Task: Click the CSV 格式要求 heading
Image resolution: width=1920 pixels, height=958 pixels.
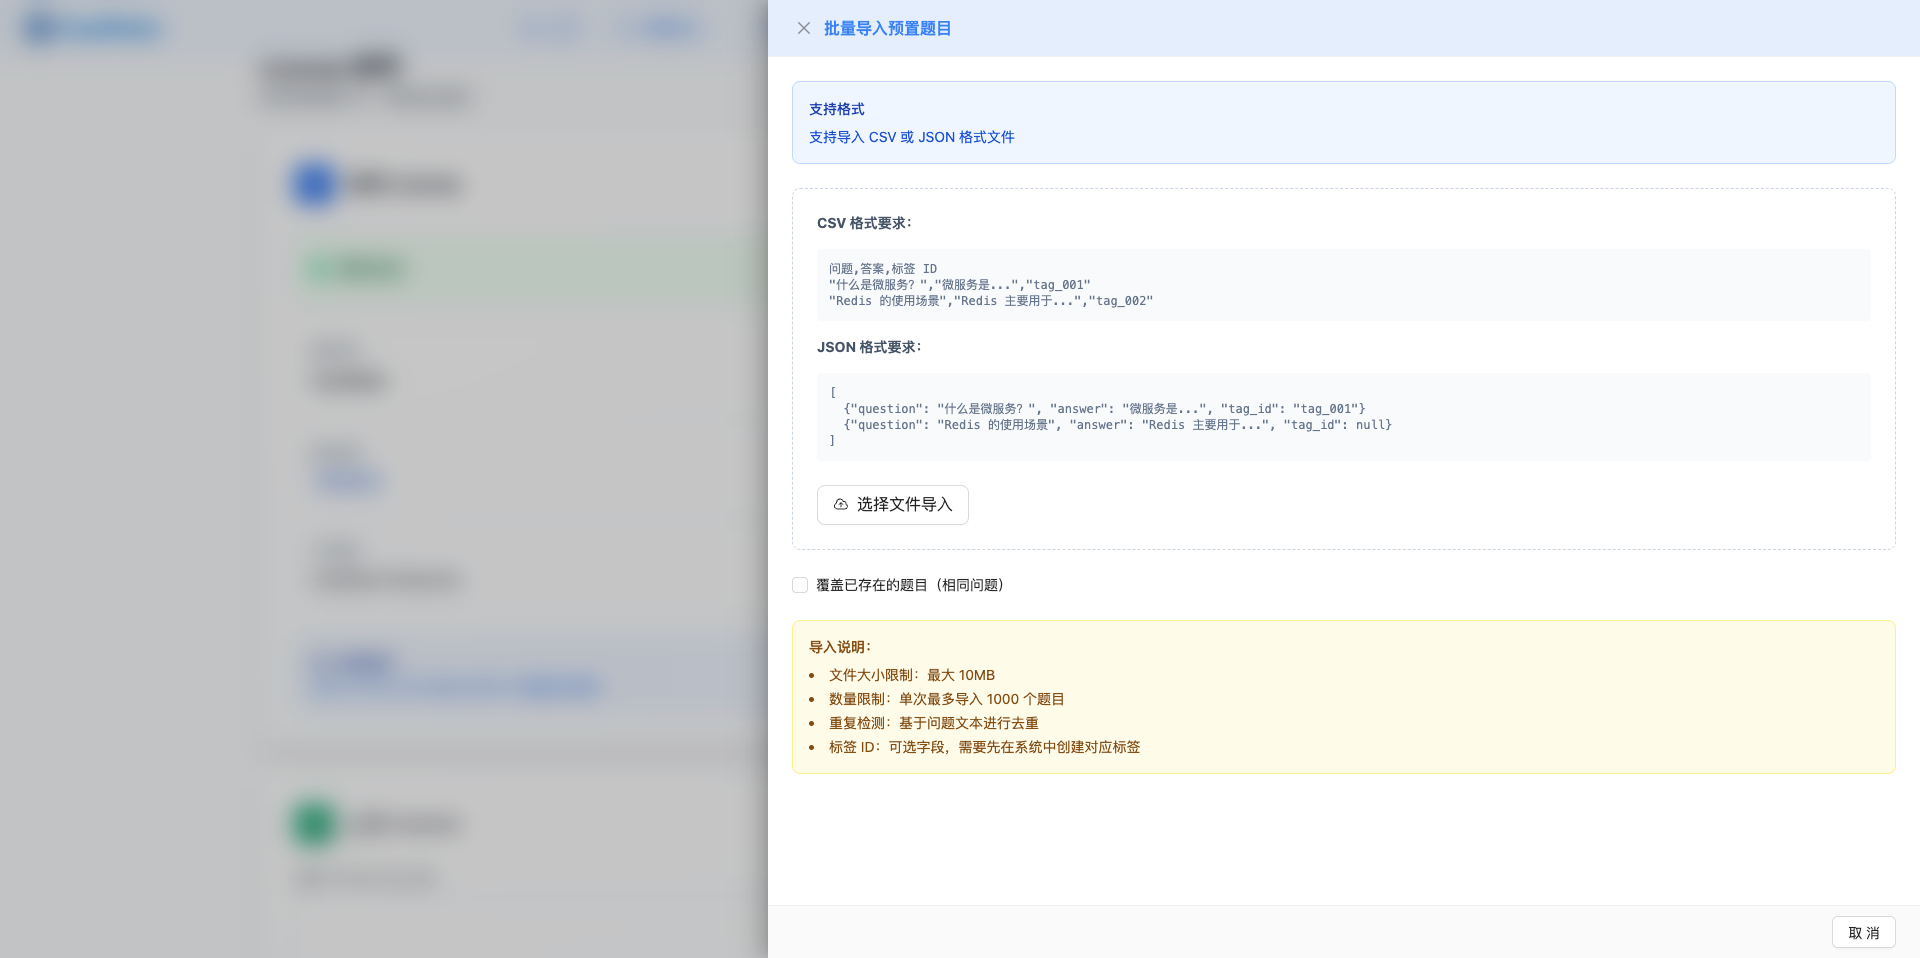Action: tap(865, 224)
